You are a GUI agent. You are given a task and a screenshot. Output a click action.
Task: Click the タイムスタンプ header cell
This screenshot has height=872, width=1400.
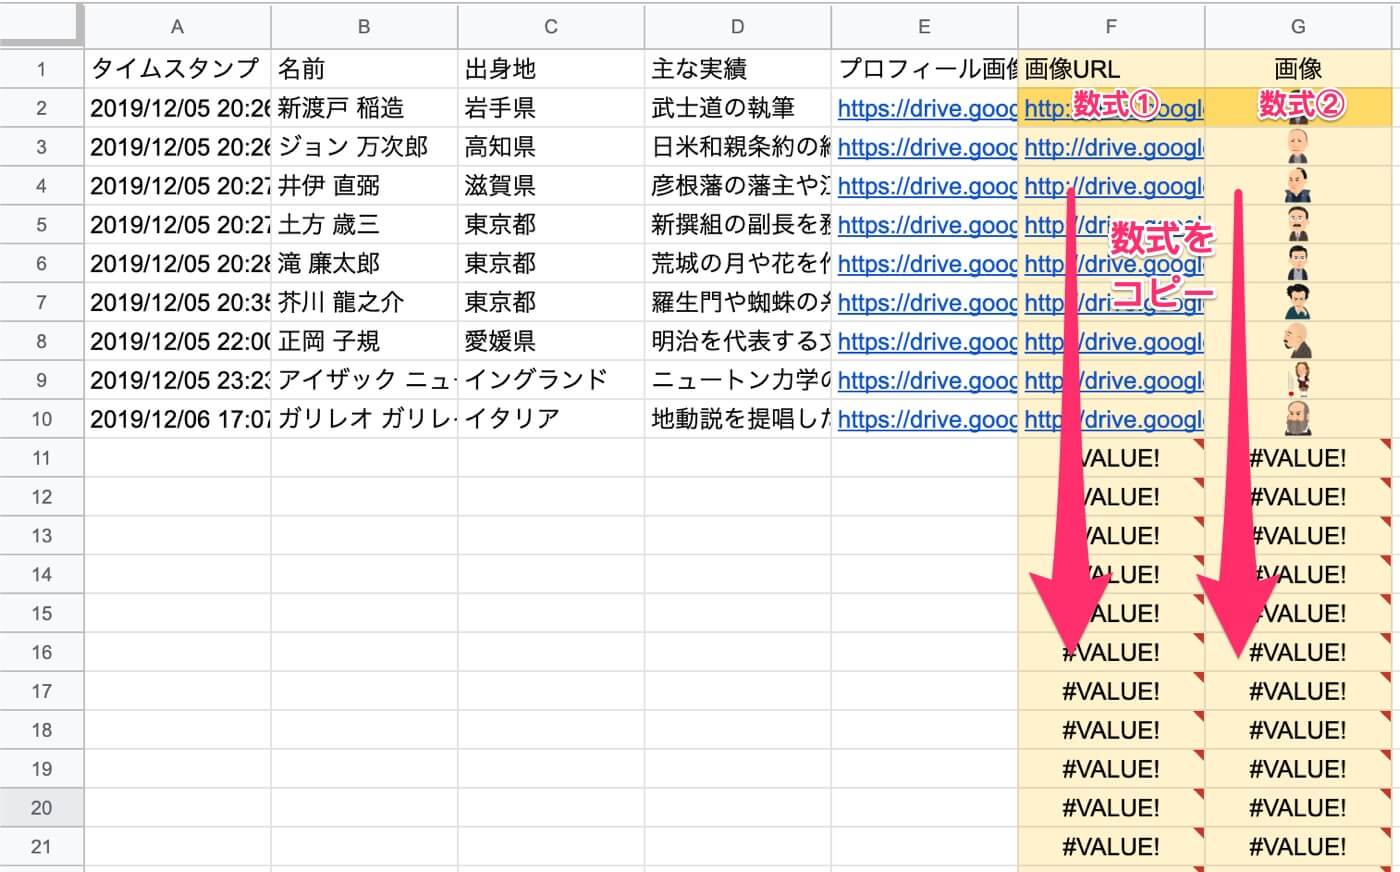pyautogui.click(x=176, y=69)
